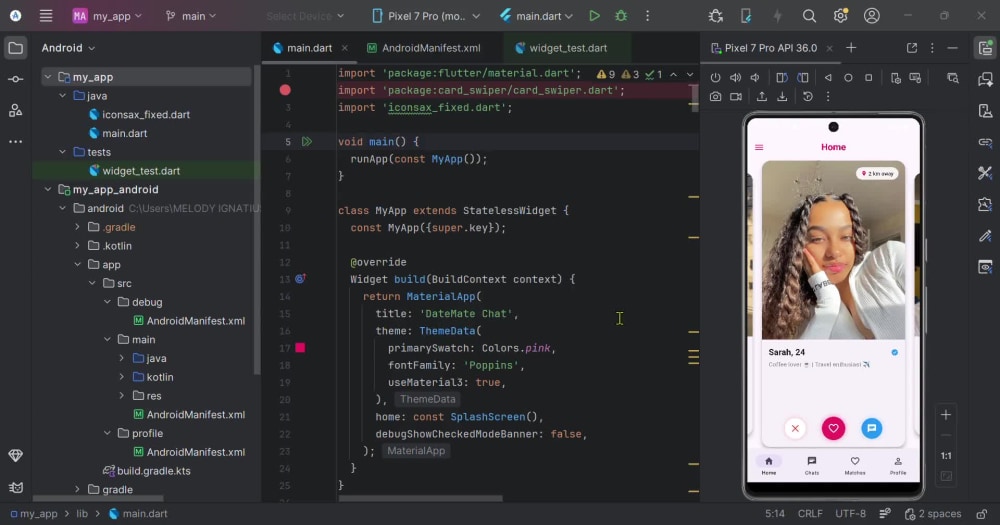
Task: Jump to next highlighted error arrow
Action: (690, 75)
